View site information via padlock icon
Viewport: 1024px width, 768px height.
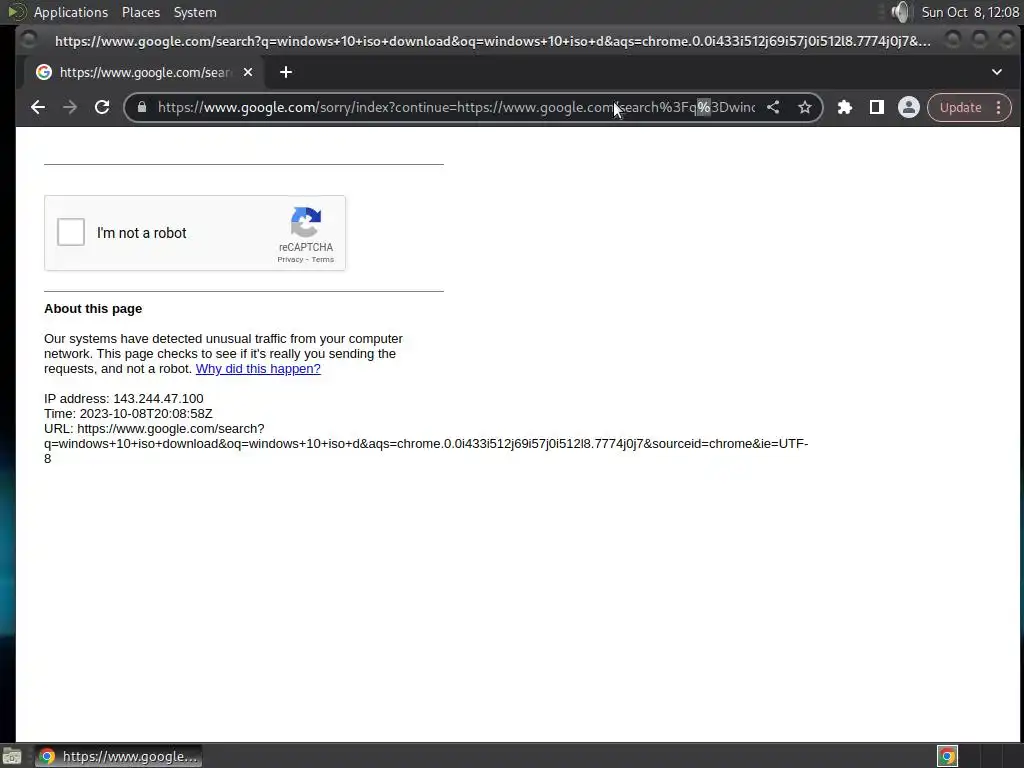[x=142, y=107]
